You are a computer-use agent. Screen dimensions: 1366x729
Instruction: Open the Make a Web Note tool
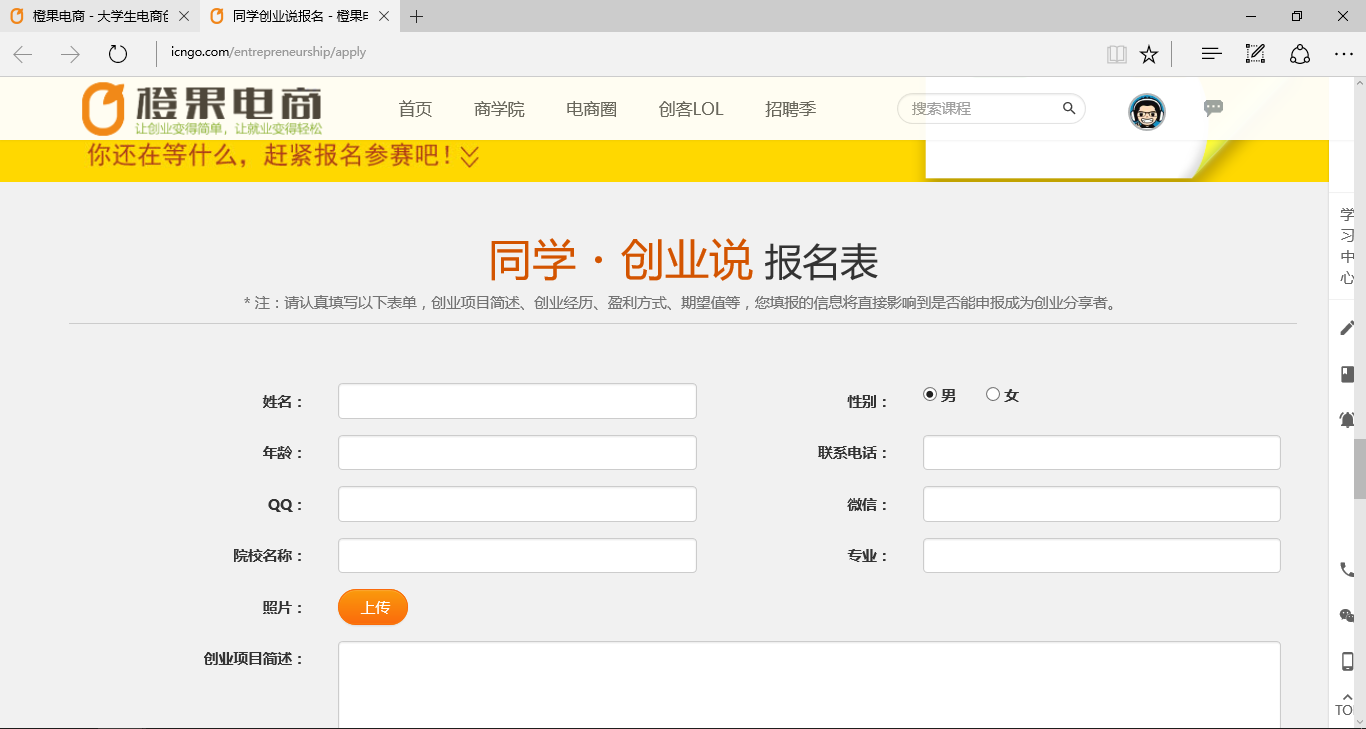pyautogui.click(x=1255, y=54)
